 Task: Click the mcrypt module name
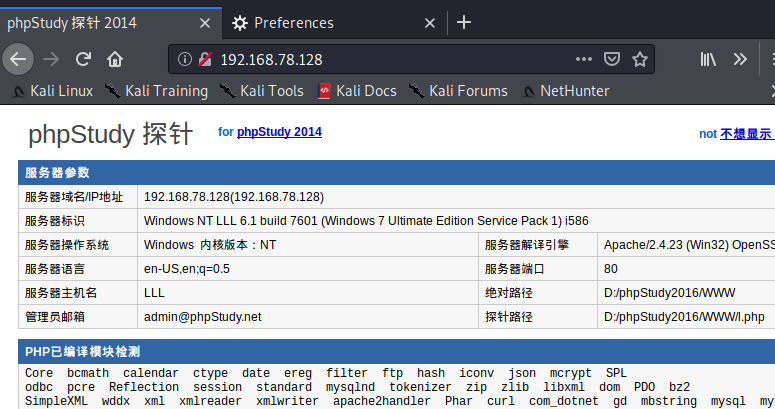[570, 373]
